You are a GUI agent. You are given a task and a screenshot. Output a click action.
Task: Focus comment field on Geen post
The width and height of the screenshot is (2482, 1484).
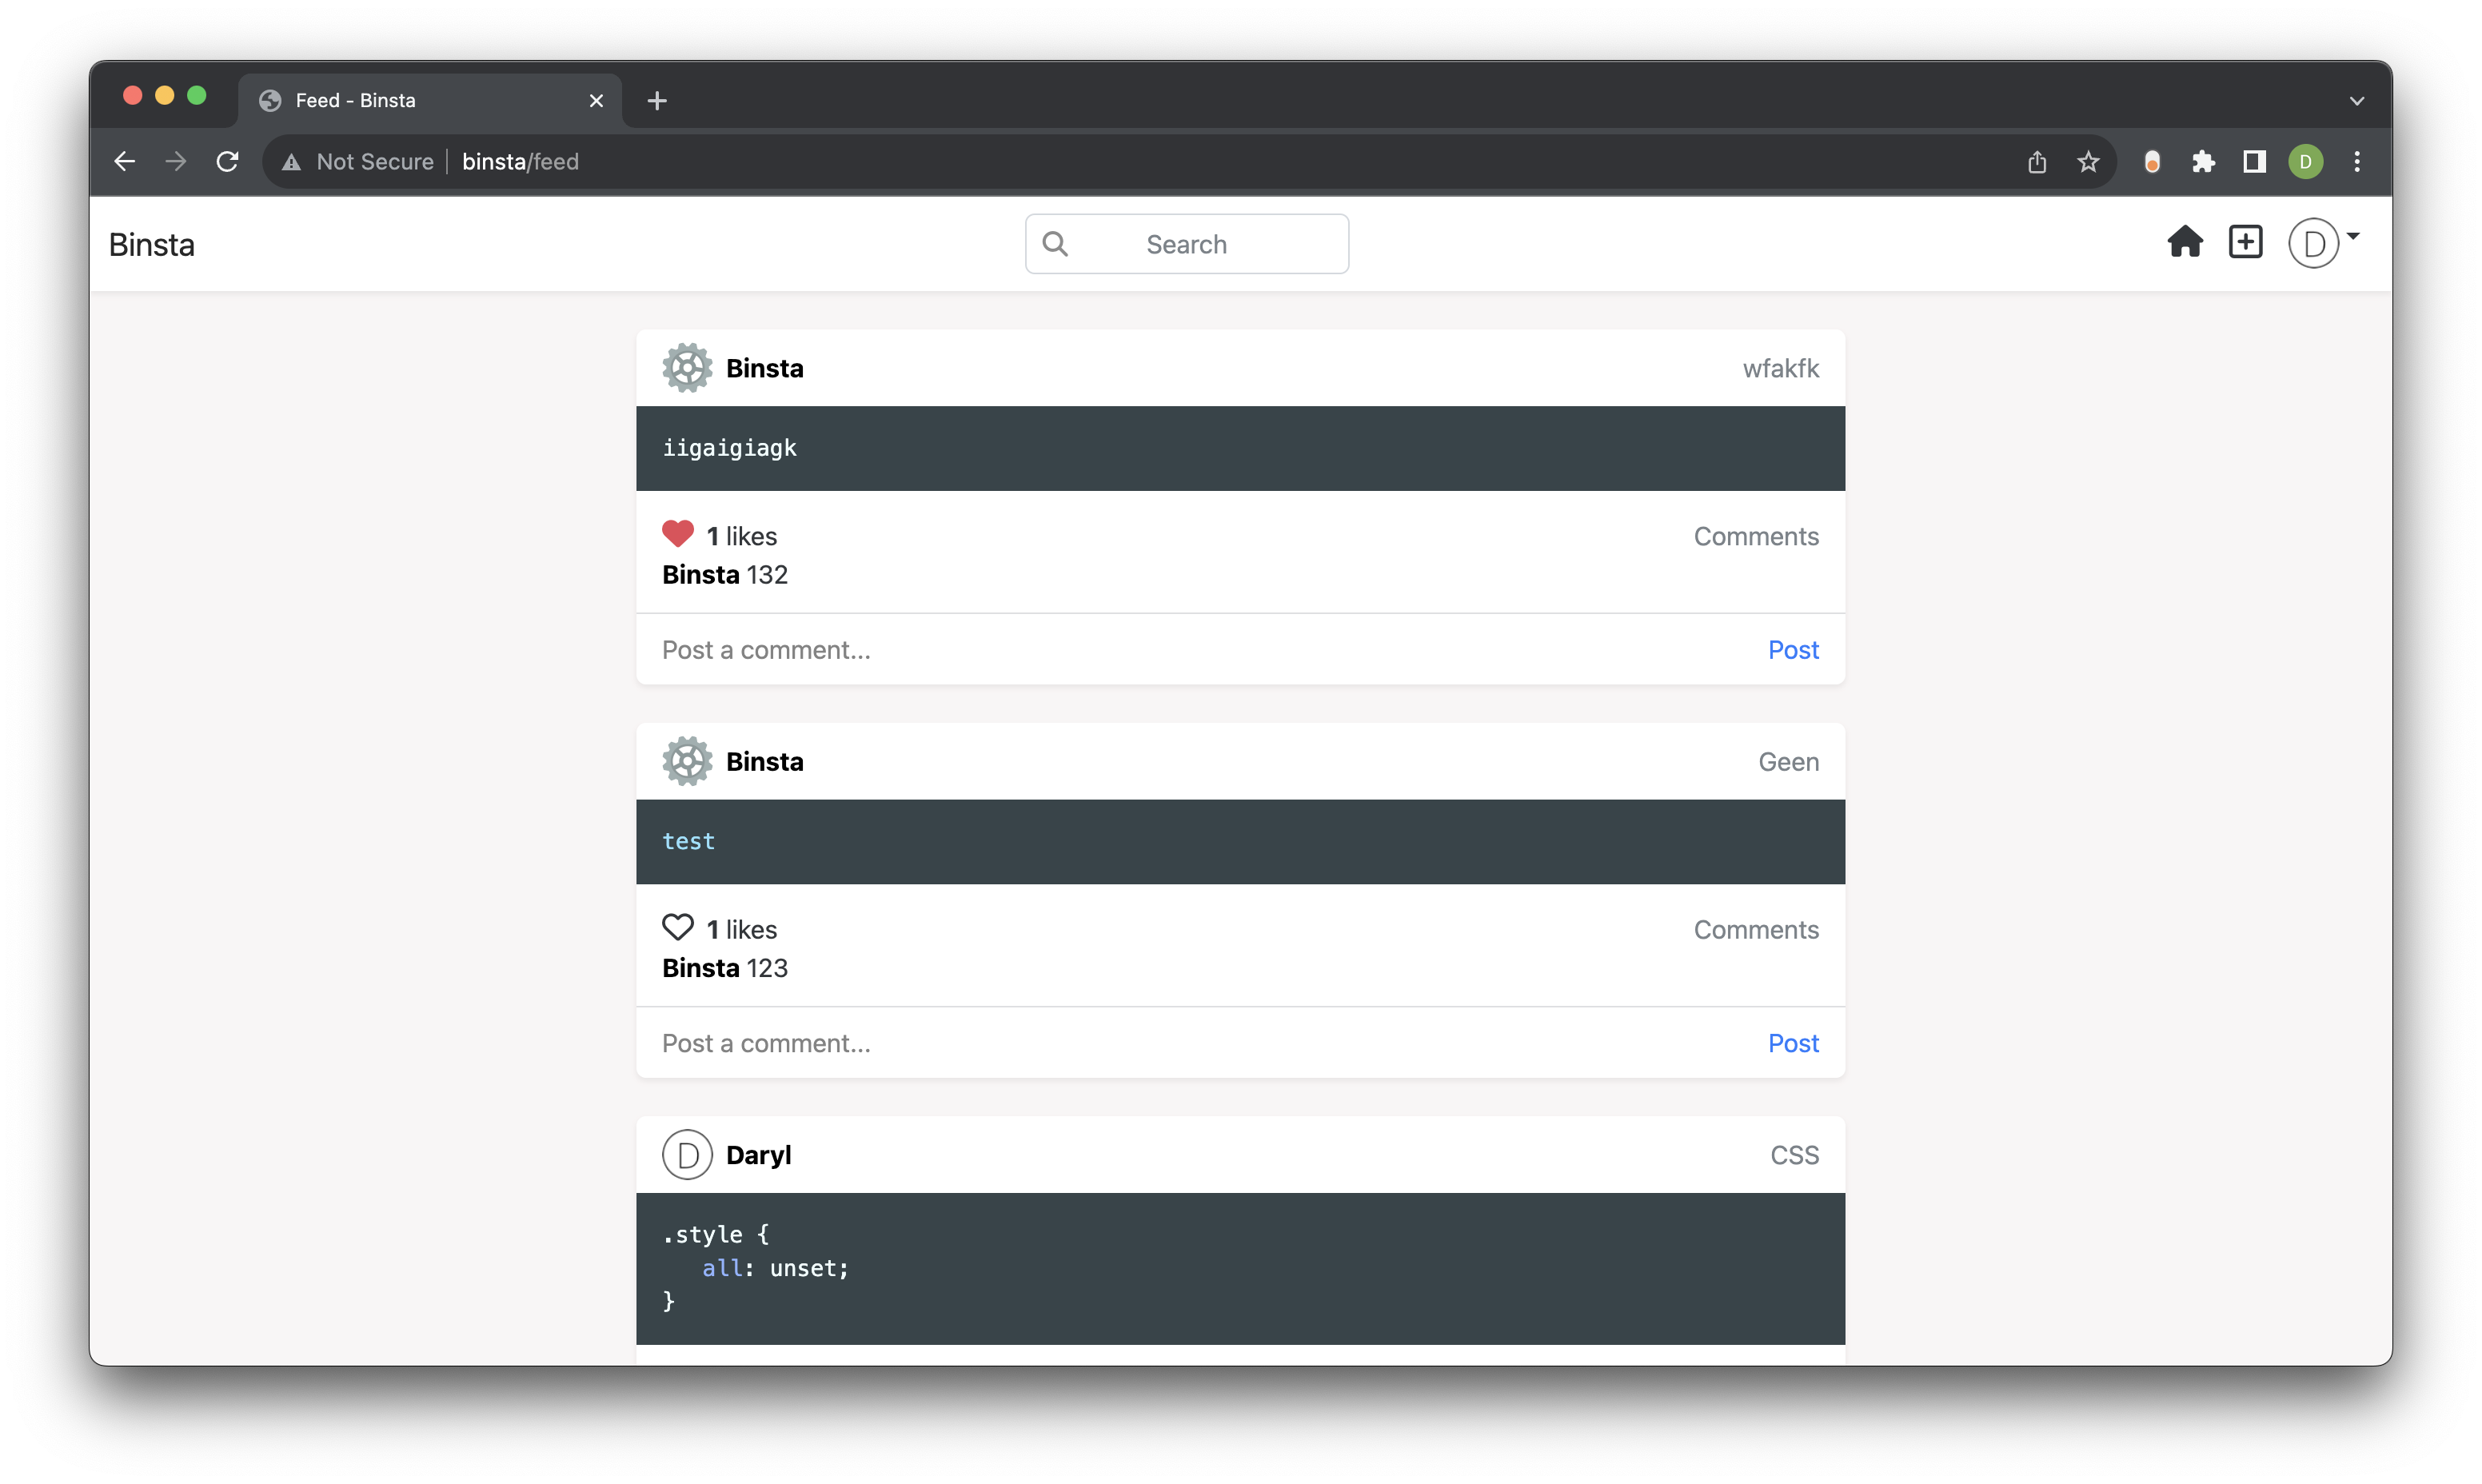point(1200,1043)
